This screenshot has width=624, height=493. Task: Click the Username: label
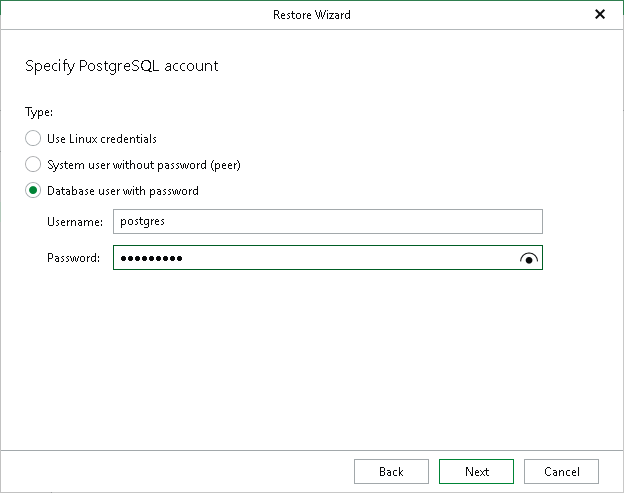click(x=75, y=222)
